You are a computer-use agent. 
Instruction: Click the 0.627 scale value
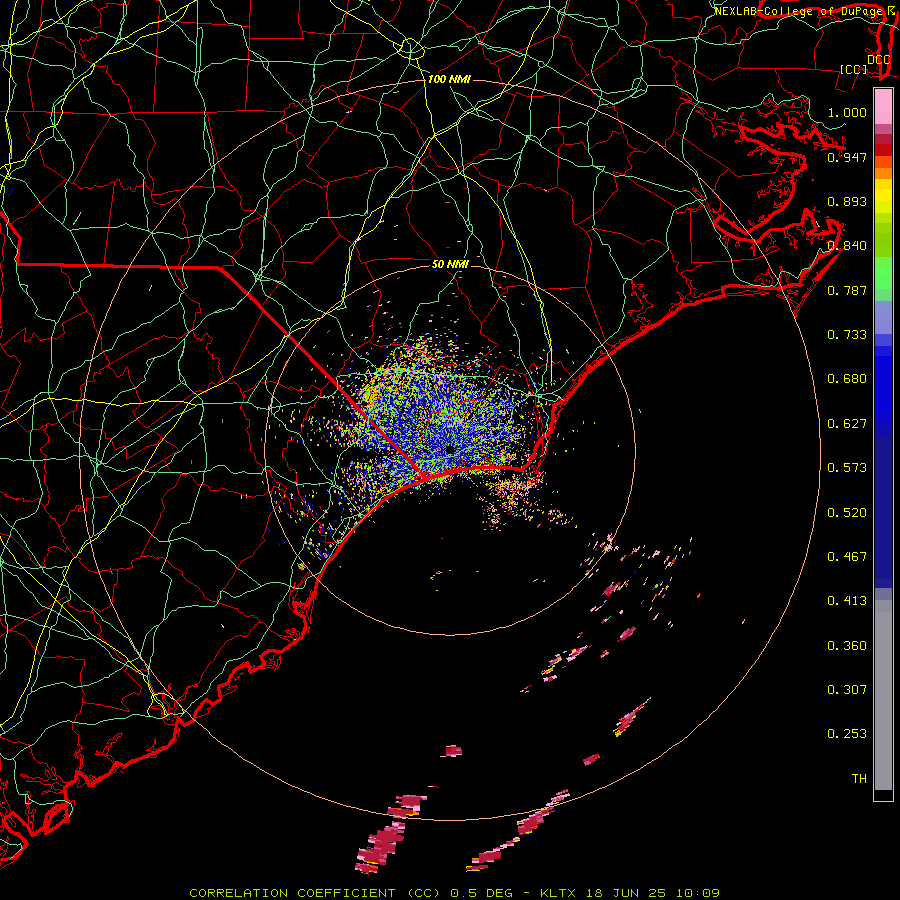[847, 424]
